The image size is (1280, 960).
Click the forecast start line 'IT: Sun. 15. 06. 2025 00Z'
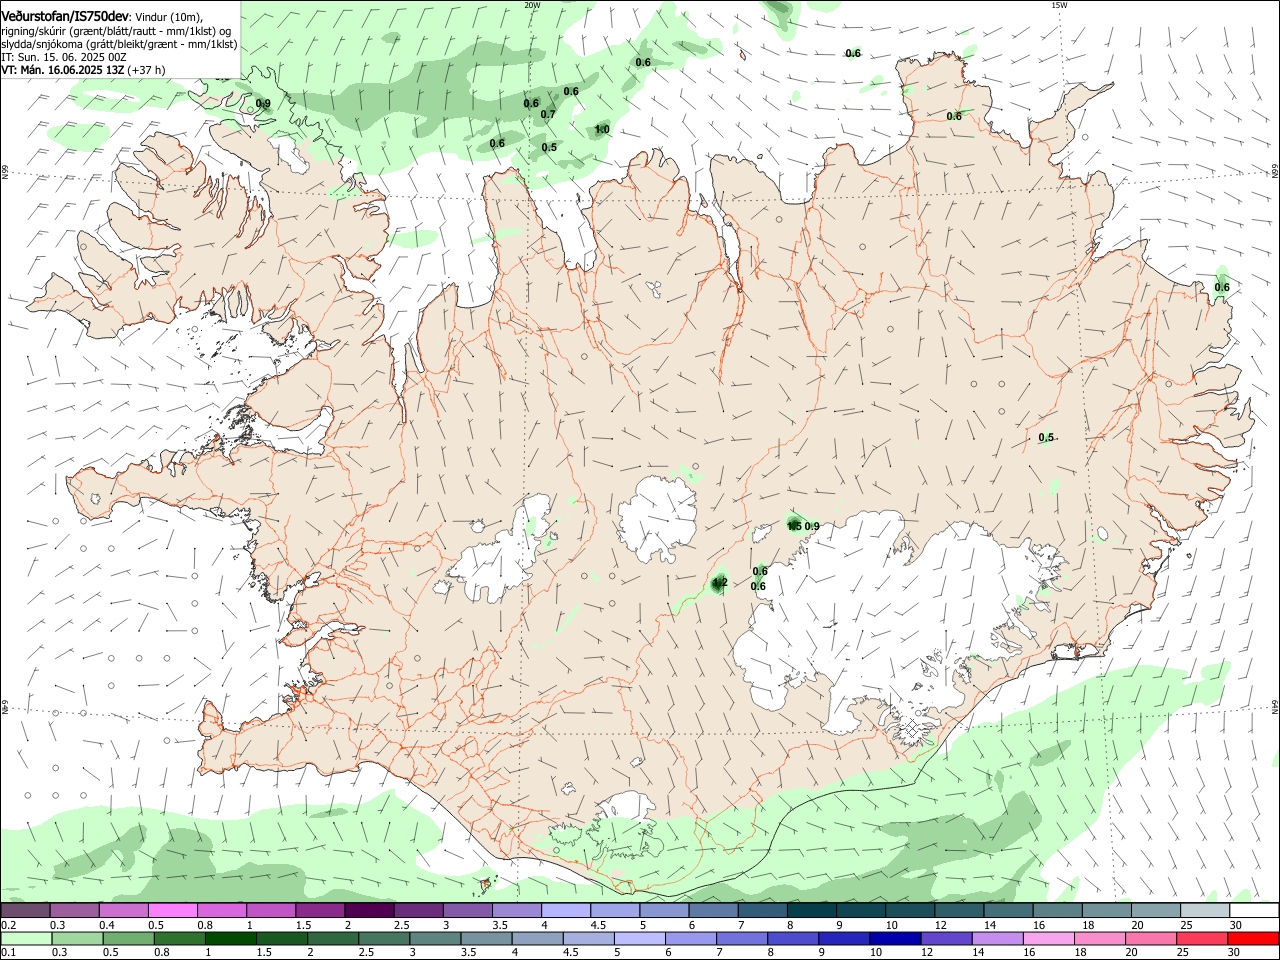[x=64, y=57]
